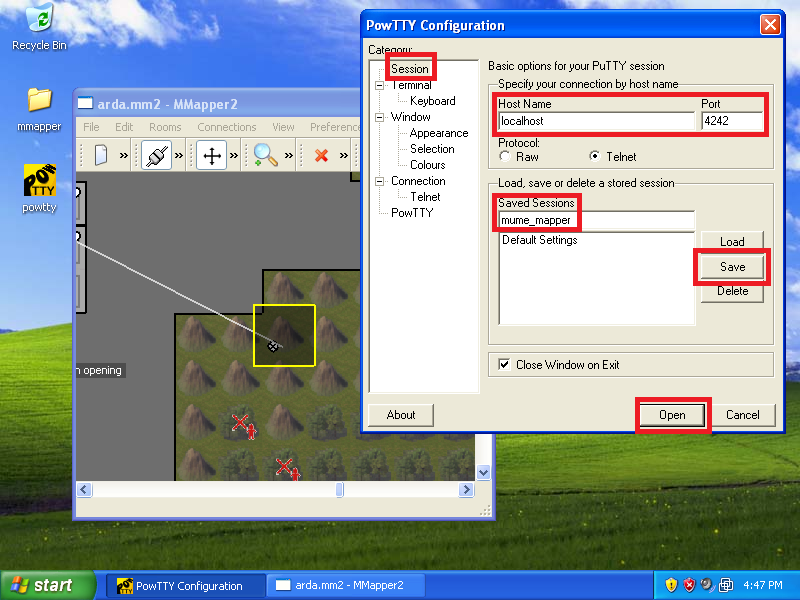800x600 pixels.
Task: Open the Recycle Bin desktop icon
Action: [x=39, y=27]
